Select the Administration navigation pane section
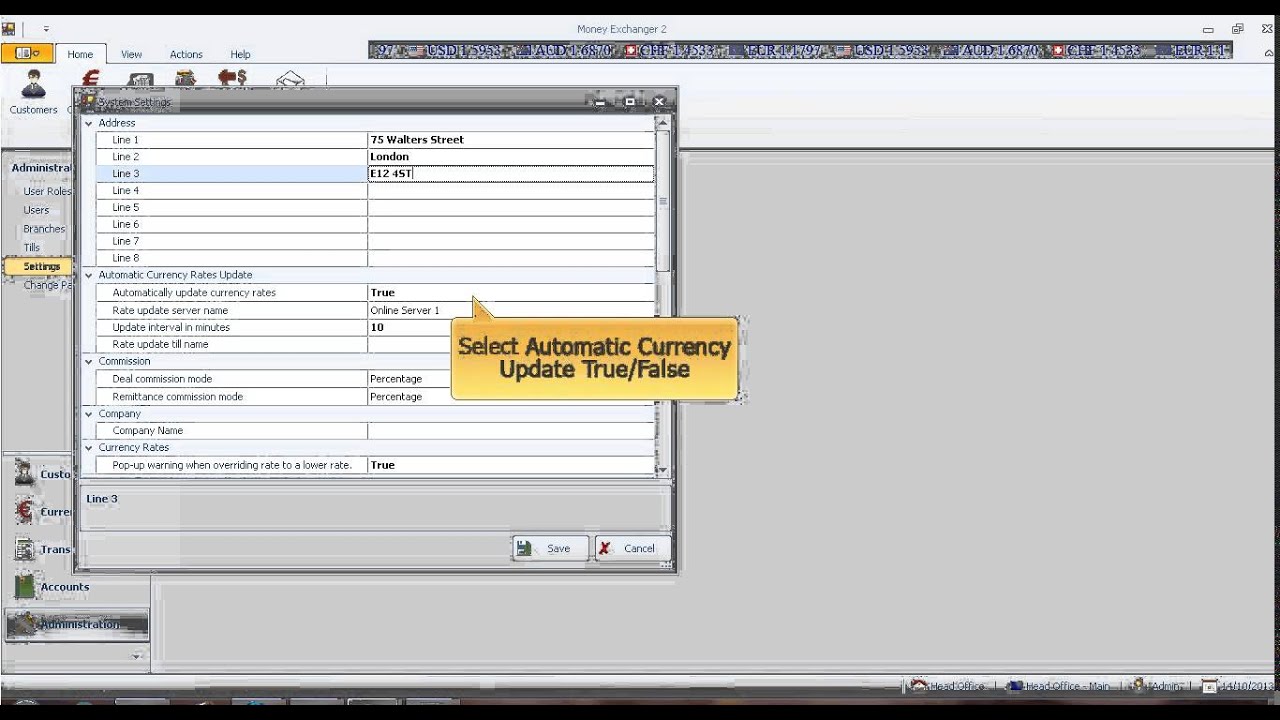Viewport: 1280px width, 720px height. click(x=76, y=624)
